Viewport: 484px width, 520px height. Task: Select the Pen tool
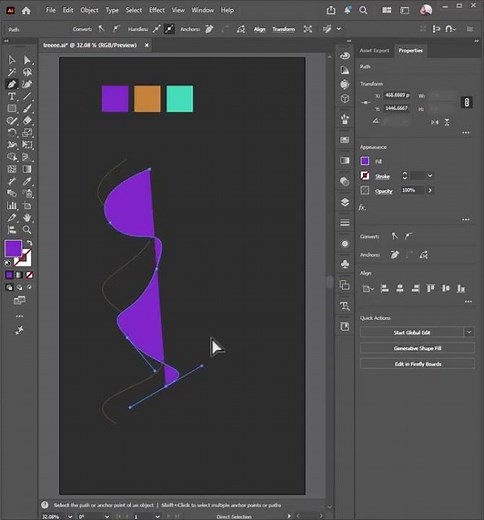(12, 84)
